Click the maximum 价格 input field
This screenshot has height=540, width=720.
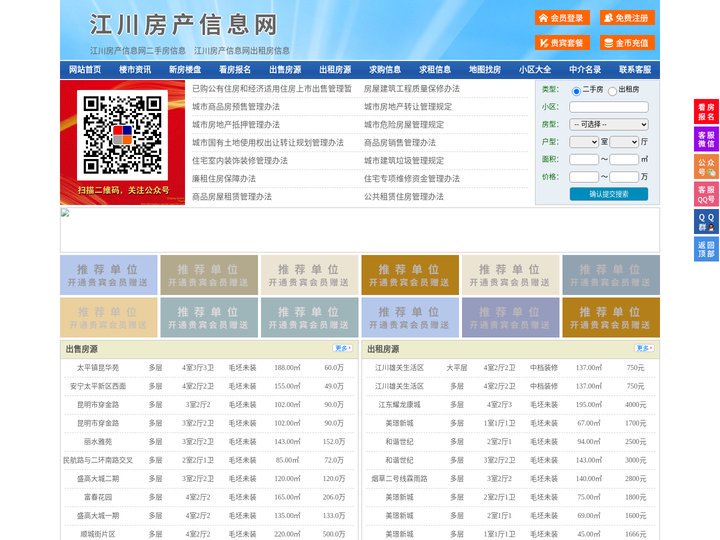(624, 177)
